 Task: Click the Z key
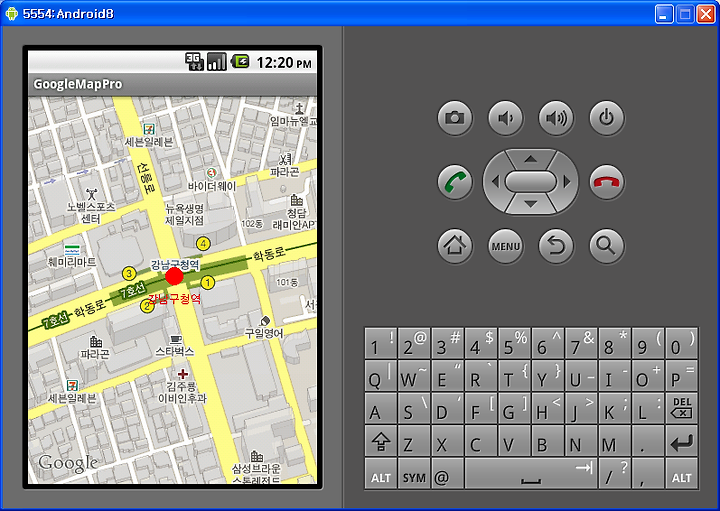coord(414,440)
